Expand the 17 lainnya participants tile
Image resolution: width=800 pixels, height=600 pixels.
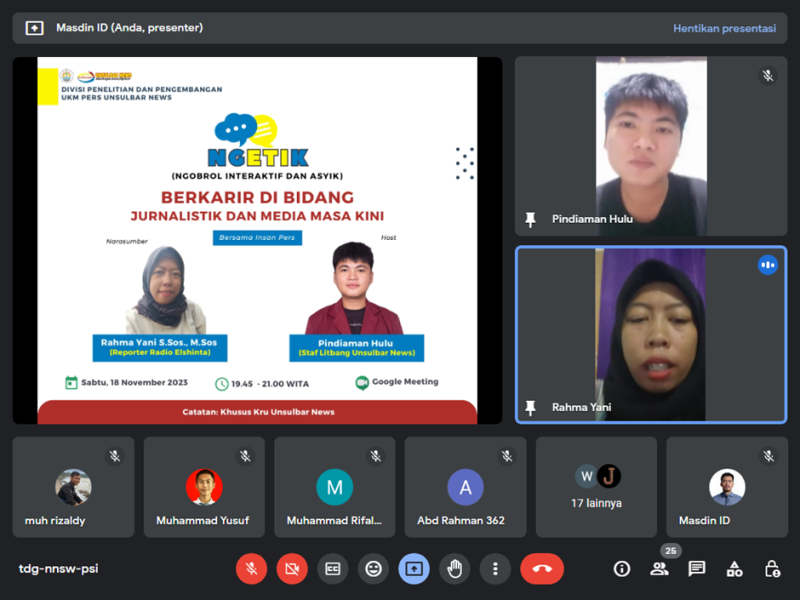point(596,487)
